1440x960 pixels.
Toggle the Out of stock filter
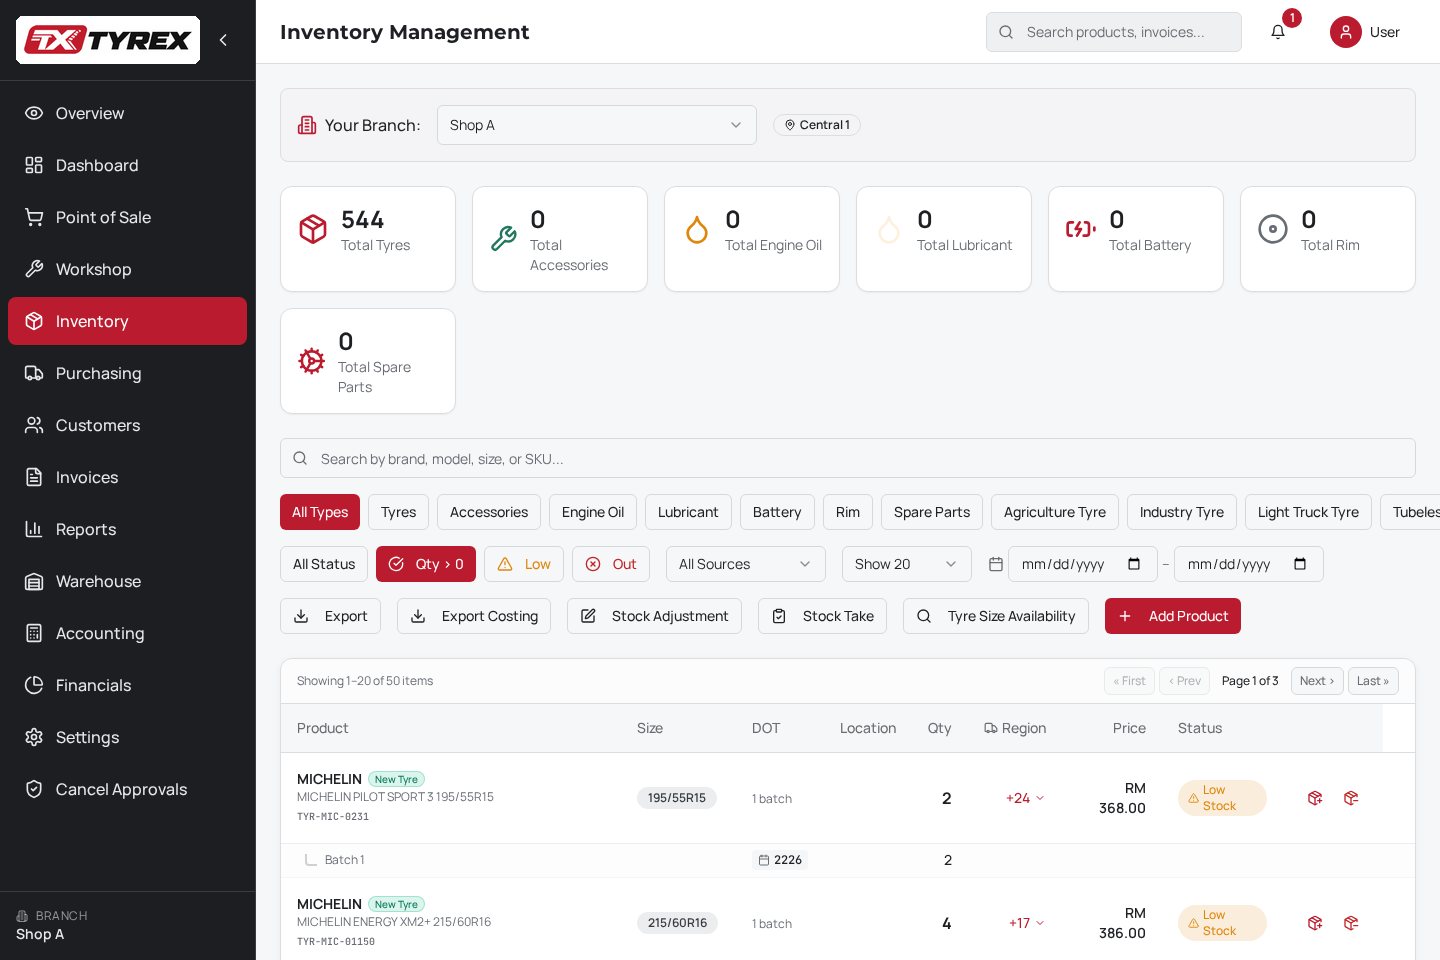[x=611, y=564]
